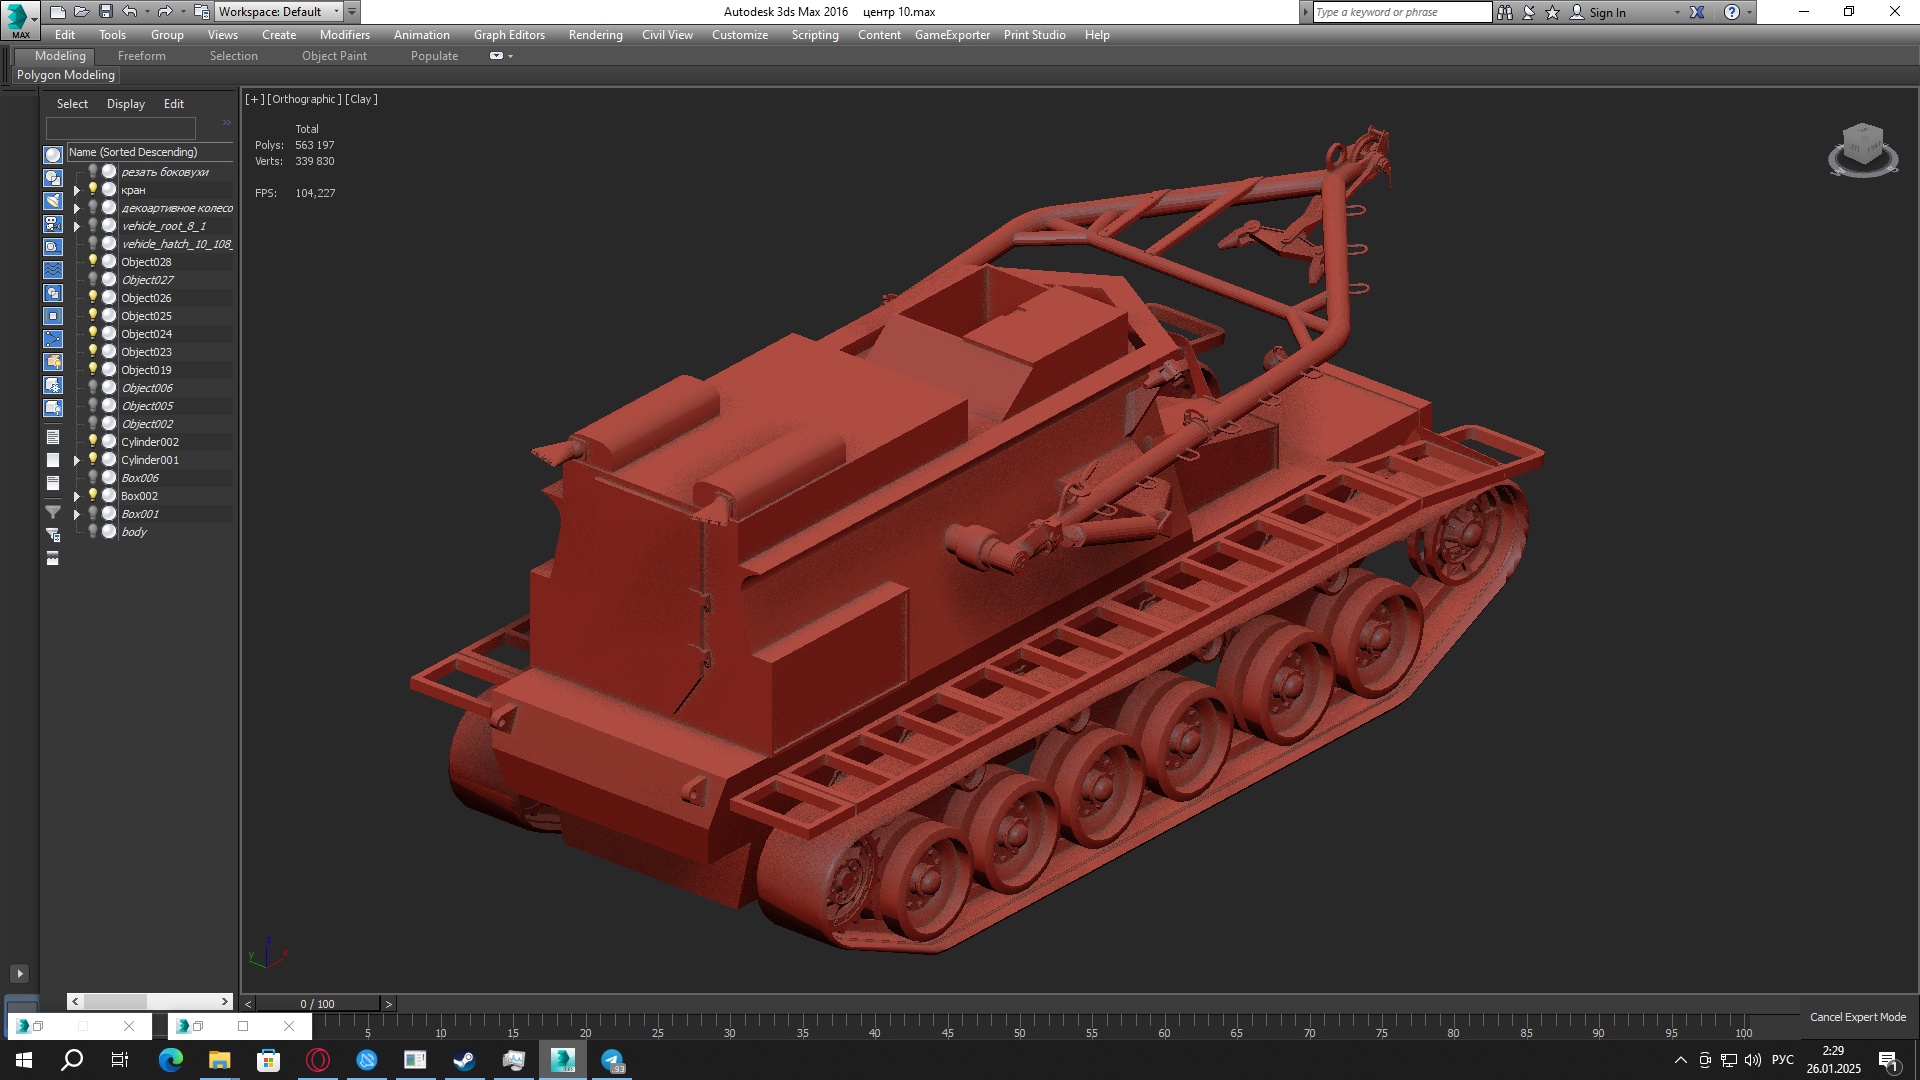Image resolution: width=1920 pixels, height=1080 pixels.
Task: Open the Rendering menu
Action: click(595, 35)
